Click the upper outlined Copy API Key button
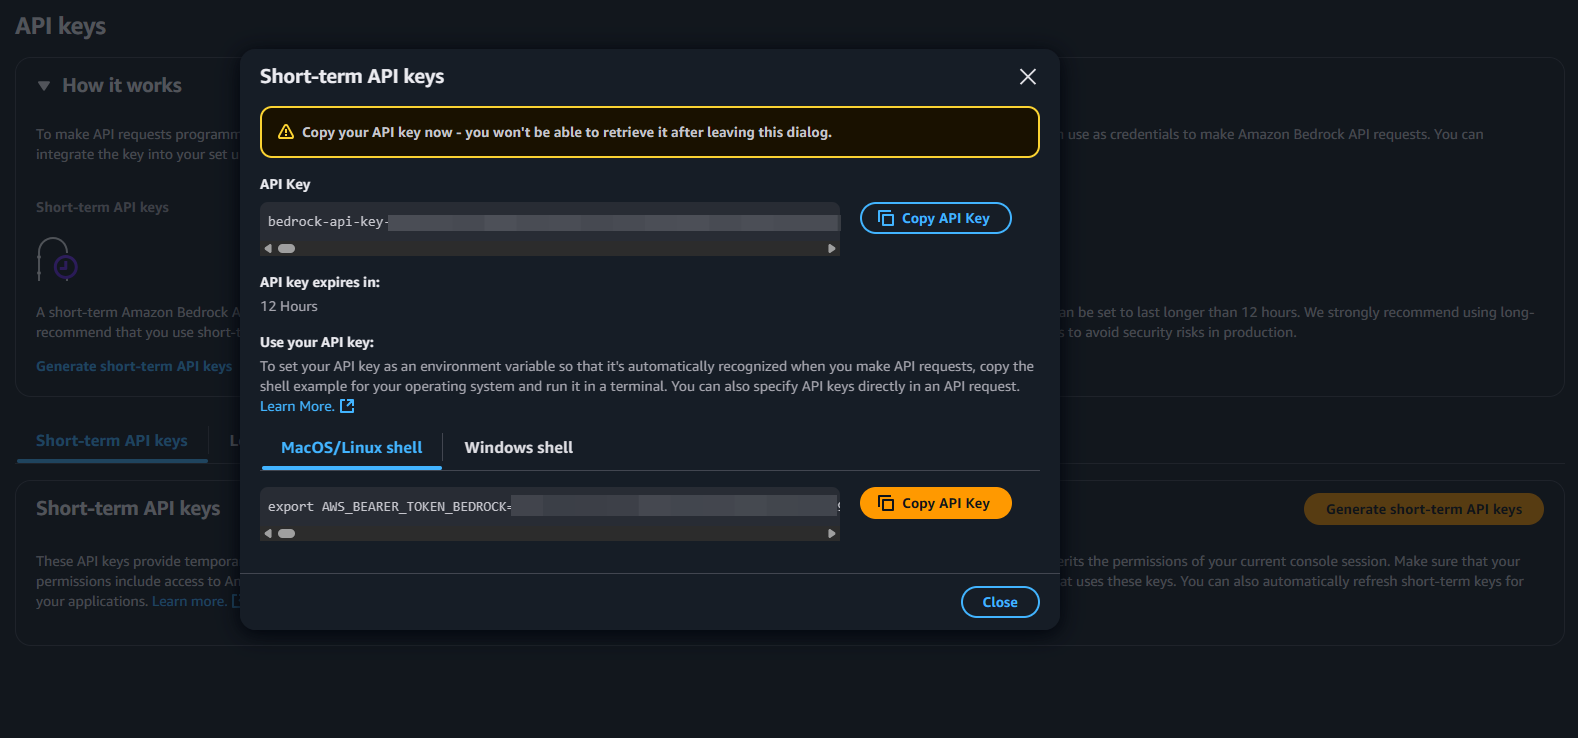 (935, 218)
